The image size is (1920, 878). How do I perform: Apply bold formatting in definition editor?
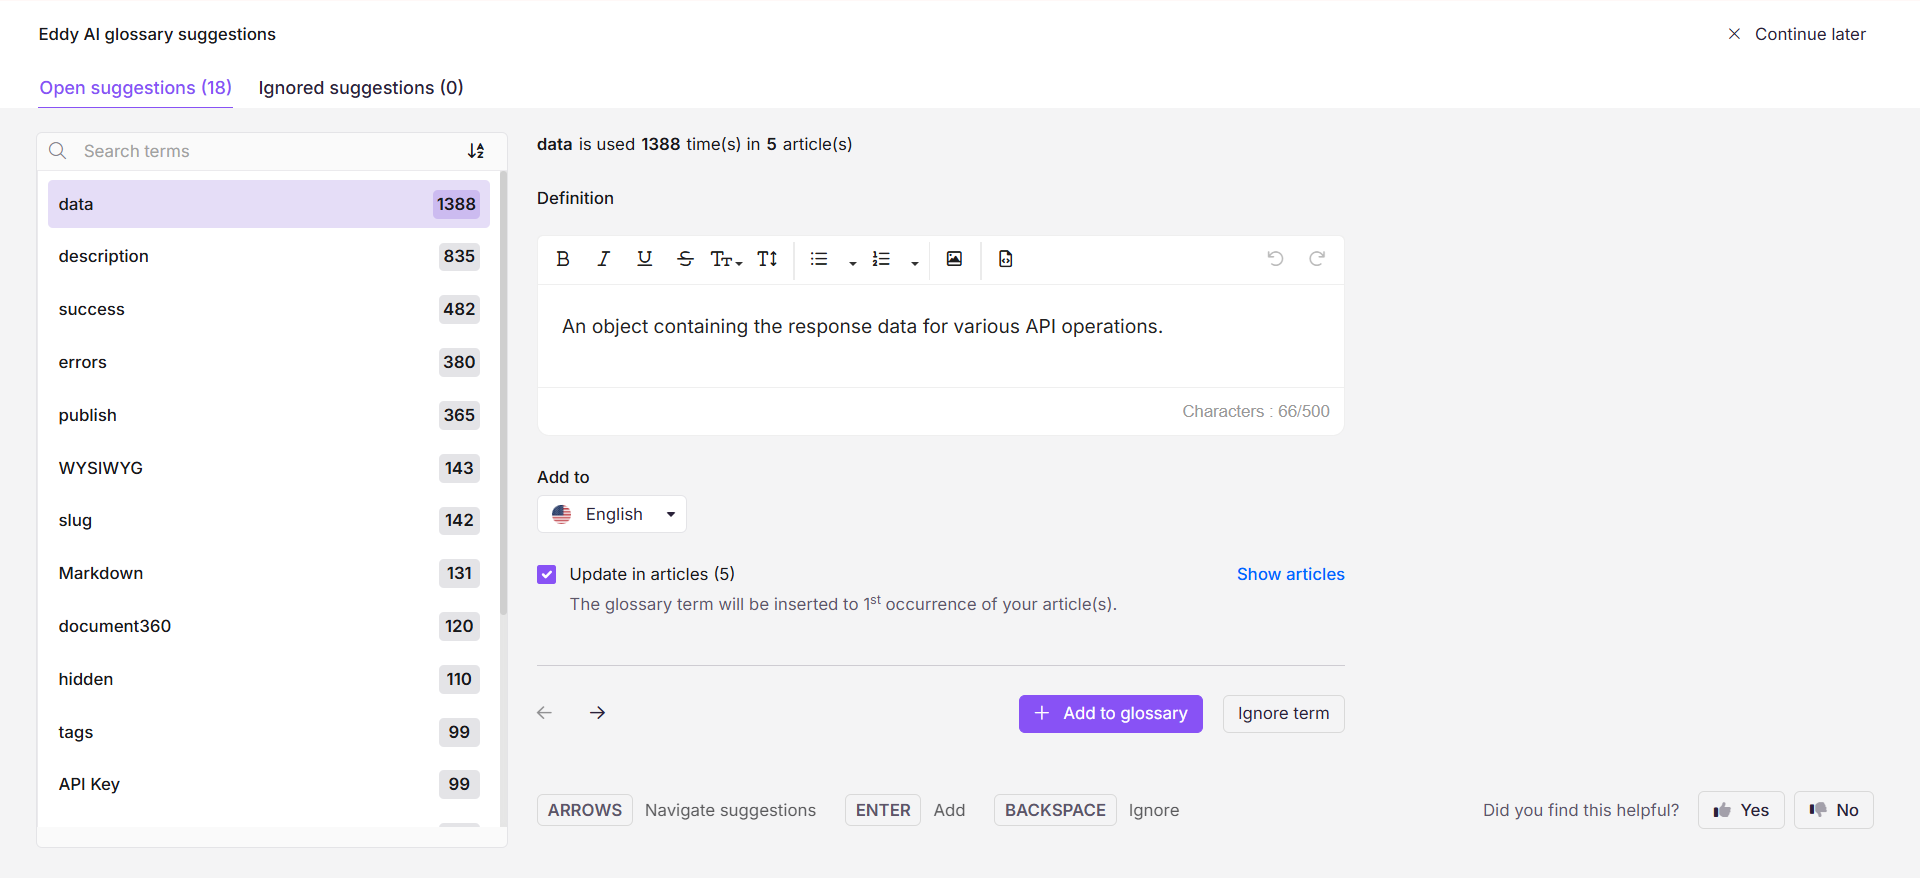coord(563,259)
